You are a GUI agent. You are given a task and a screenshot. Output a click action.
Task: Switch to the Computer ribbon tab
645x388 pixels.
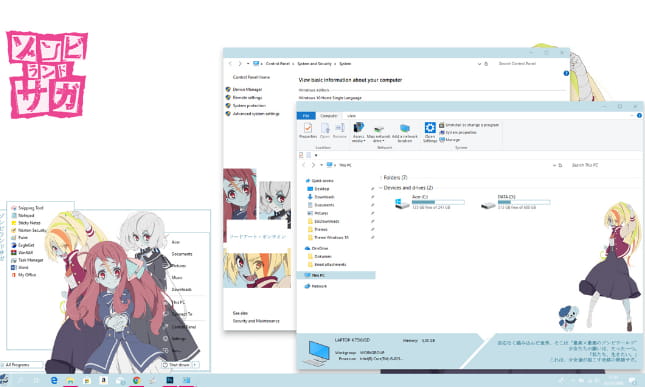tap(329, 116)
